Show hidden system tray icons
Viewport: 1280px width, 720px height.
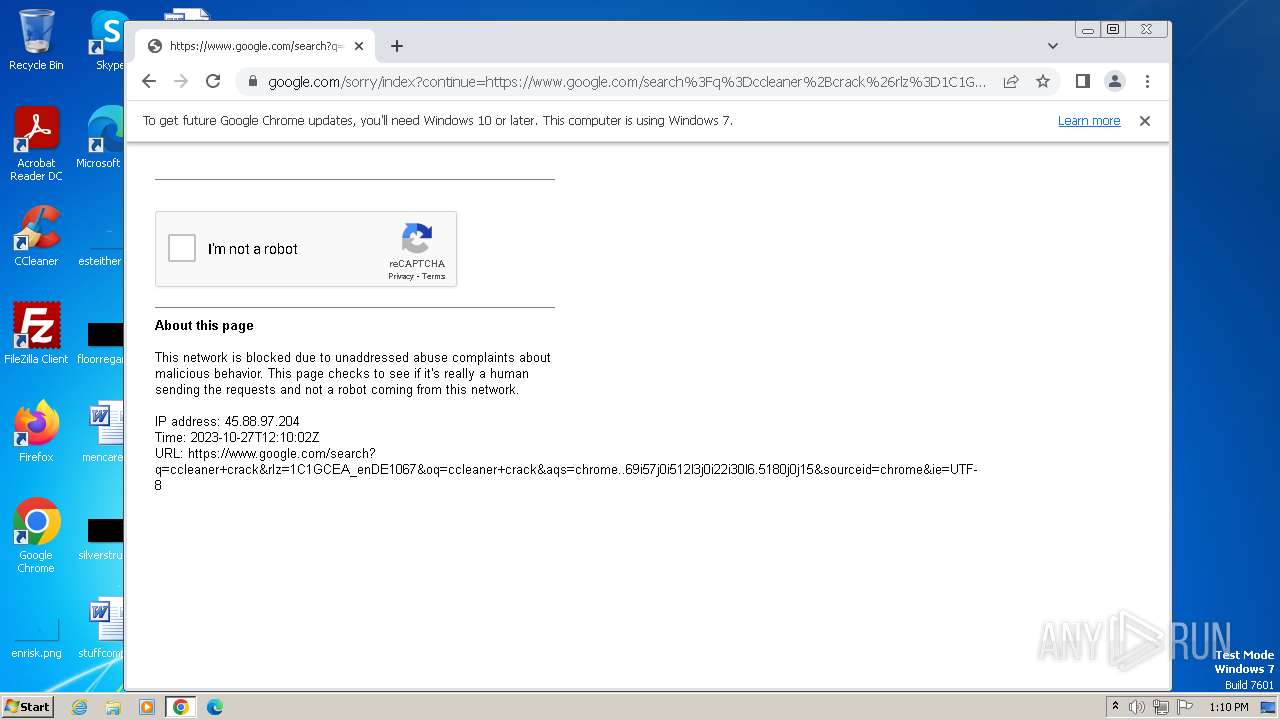1115,707
